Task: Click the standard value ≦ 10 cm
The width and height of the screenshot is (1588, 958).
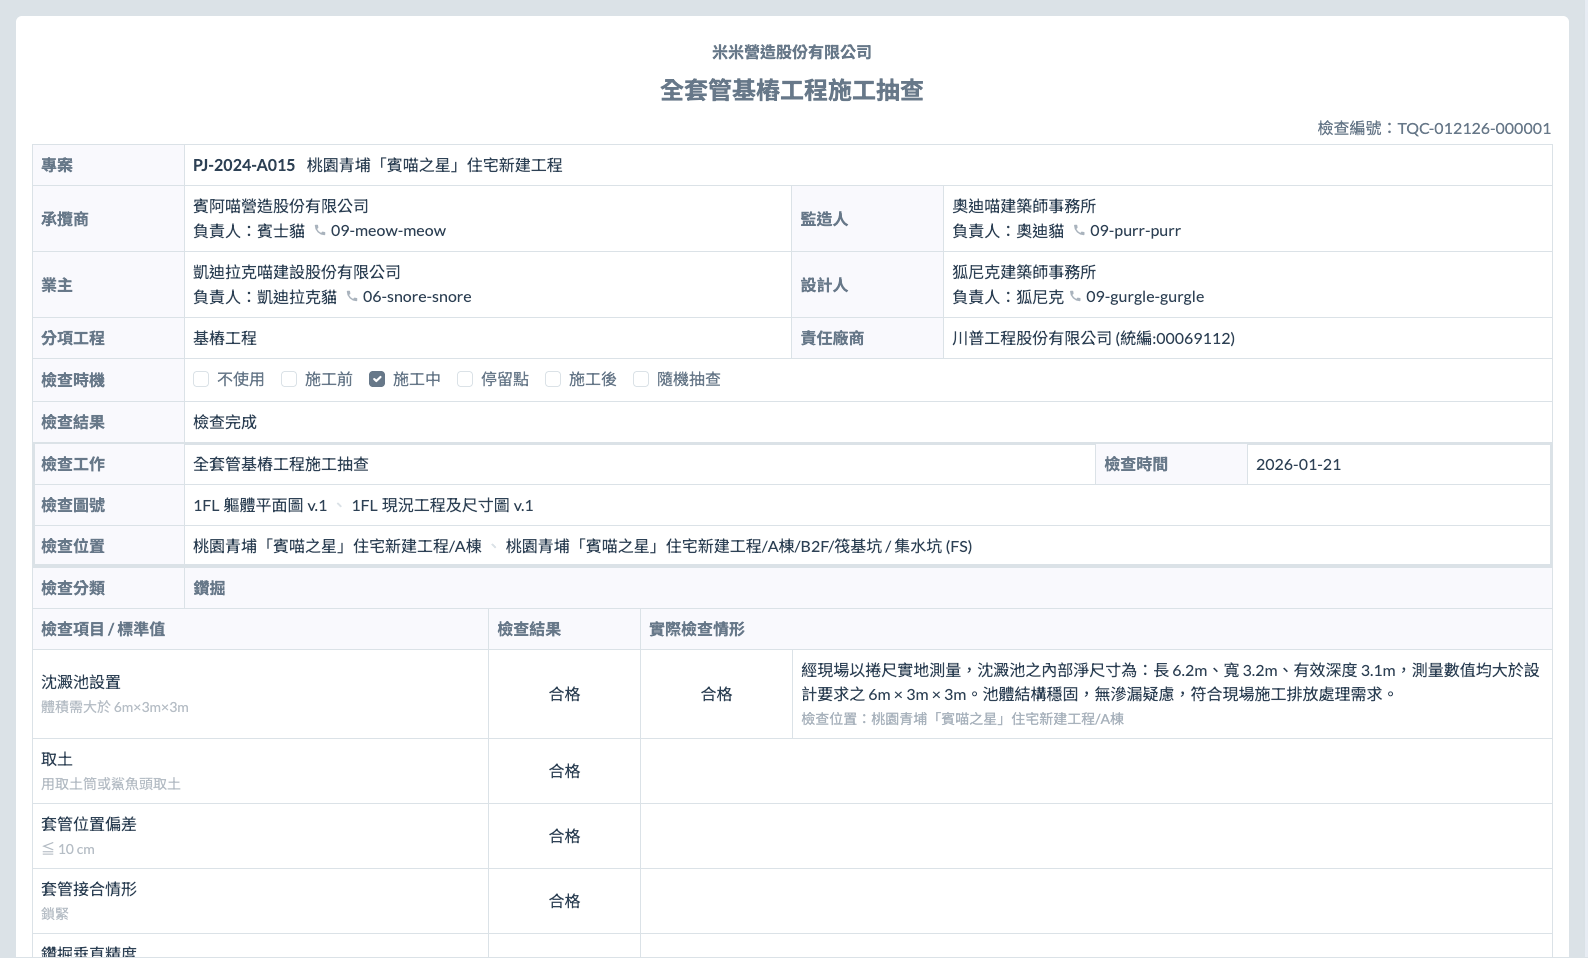Action: pos(68,849)
